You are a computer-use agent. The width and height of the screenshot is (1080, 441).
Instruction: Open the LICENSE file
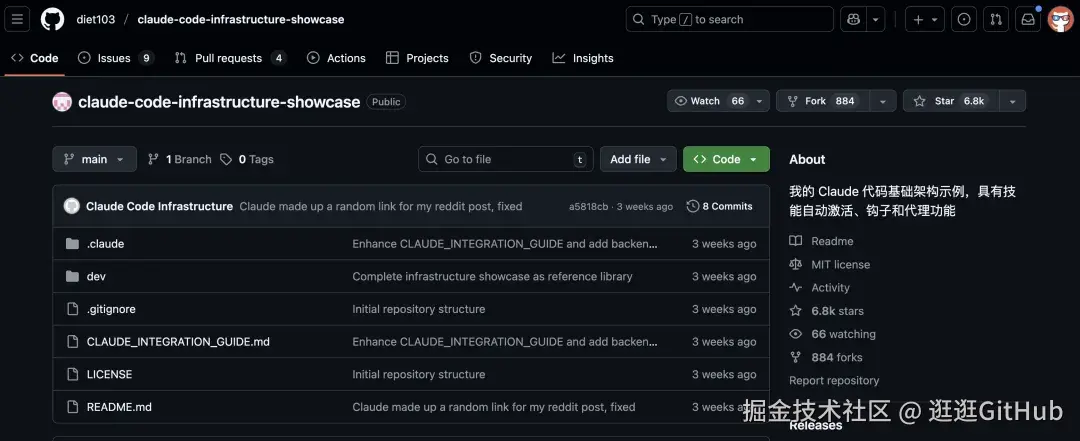110,374
